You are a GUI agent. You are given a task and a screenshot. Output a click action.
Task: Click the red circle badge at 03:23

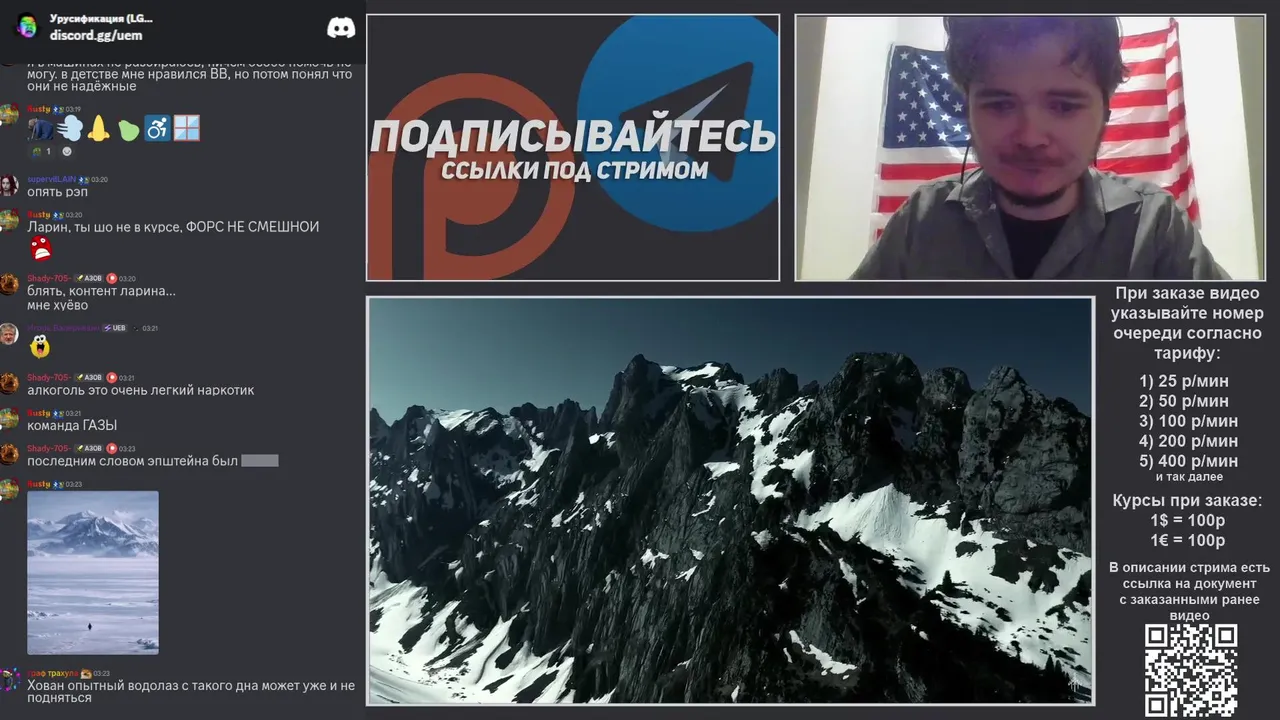coord(112,448)
